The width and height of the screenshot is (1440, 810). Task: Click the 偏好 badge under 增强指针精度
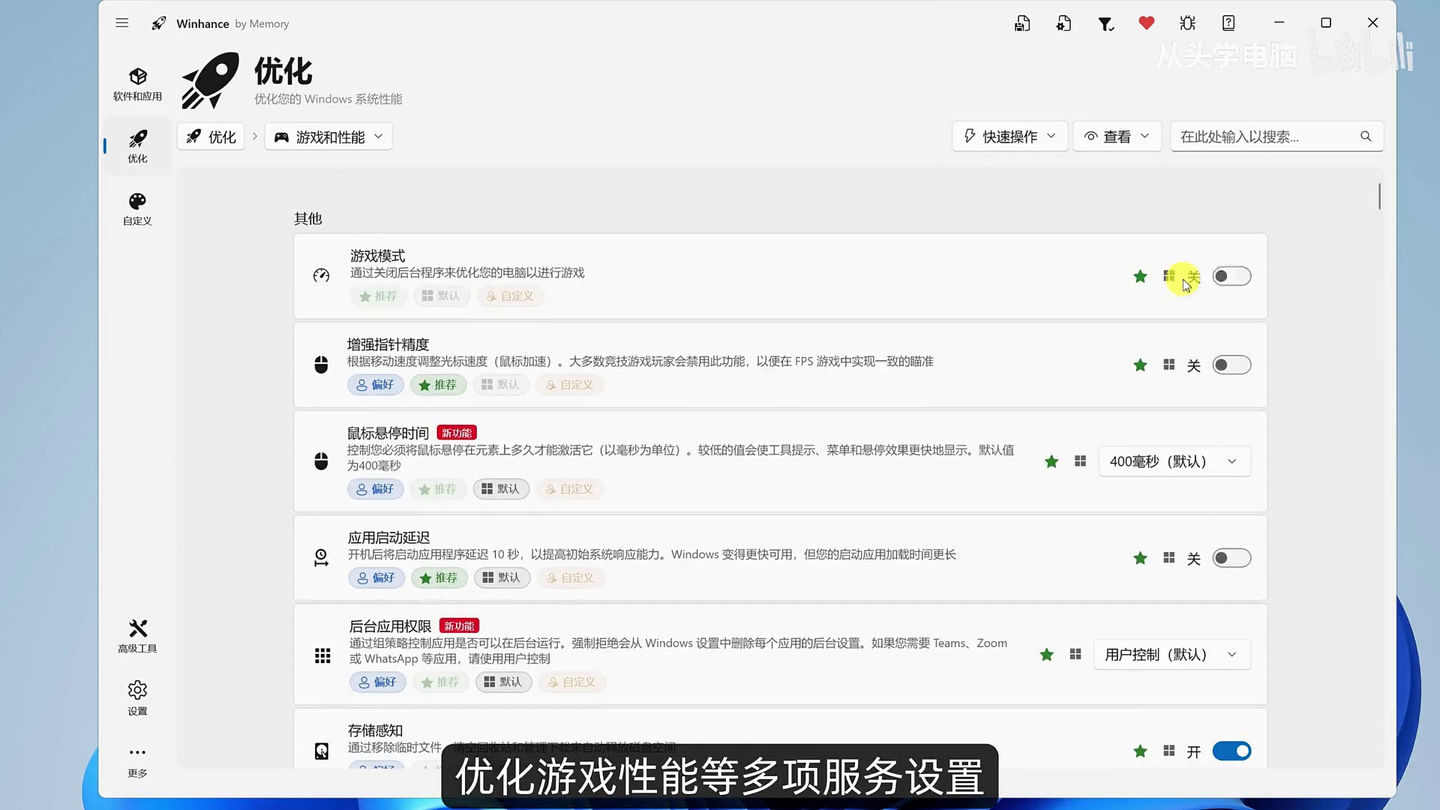point(376,385)
